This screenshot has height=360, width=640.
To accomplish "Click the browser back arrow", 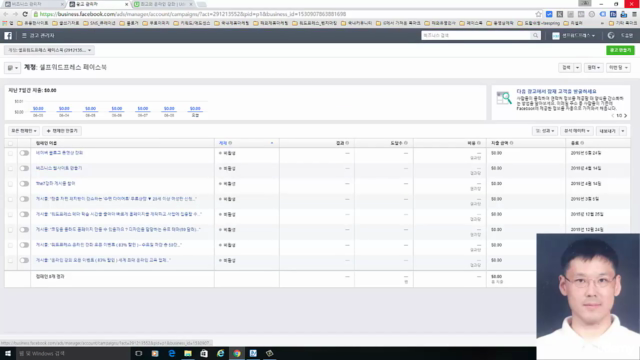I will [6, 14].
